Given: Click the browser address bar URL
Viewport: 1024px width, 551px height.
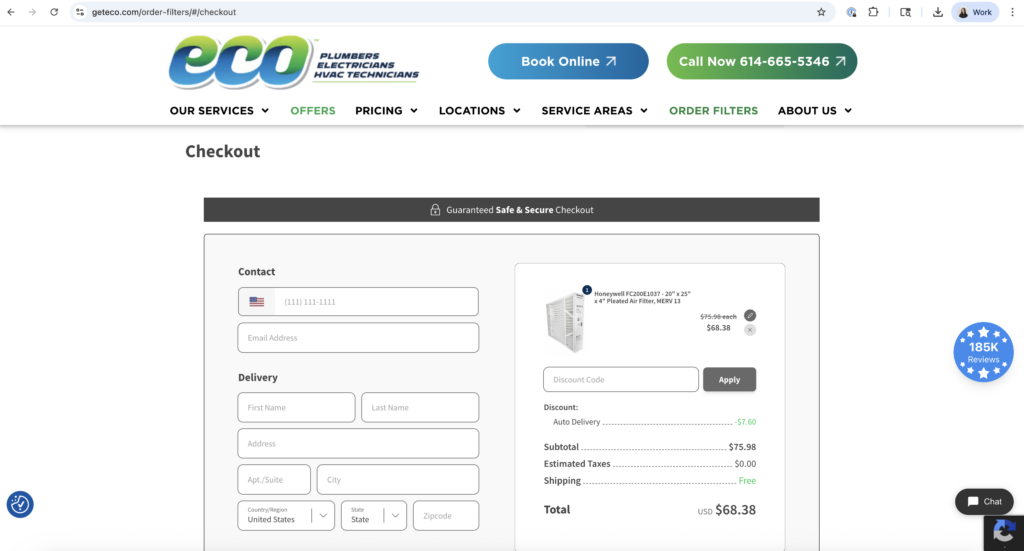Looking at the screenshot, I should [164, 12].
